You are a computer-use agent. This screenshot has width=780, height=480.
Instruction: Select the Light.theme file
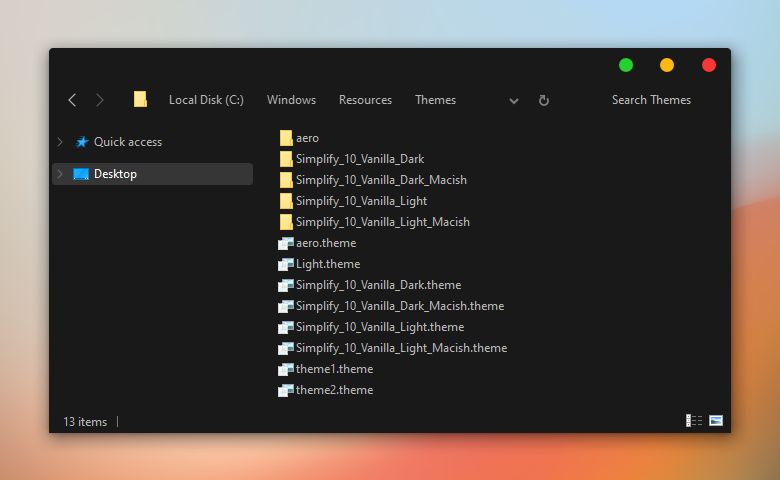pos(328,264)
